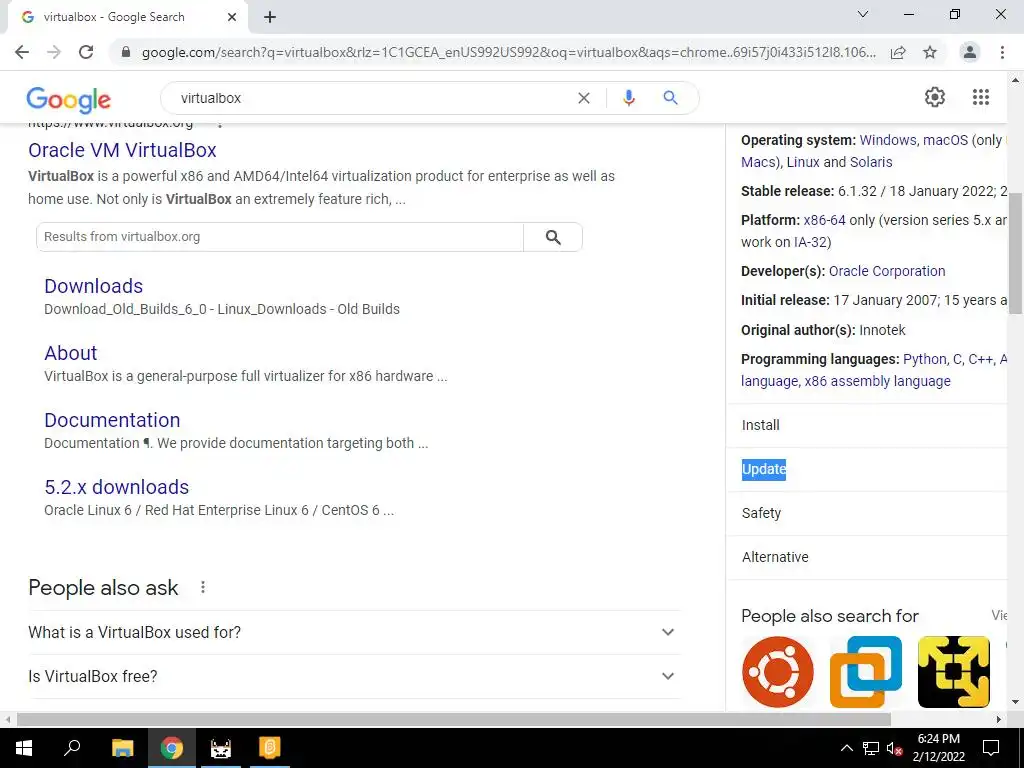Image resolution: width=1024 pixels, height=768 pixels.
Task: Follow the macOS link
Action: [945, 140]
